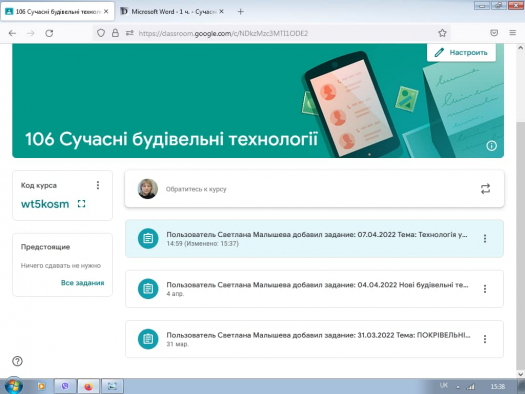Expand the course code to fullscreen
525x394 pixels.
81,204
